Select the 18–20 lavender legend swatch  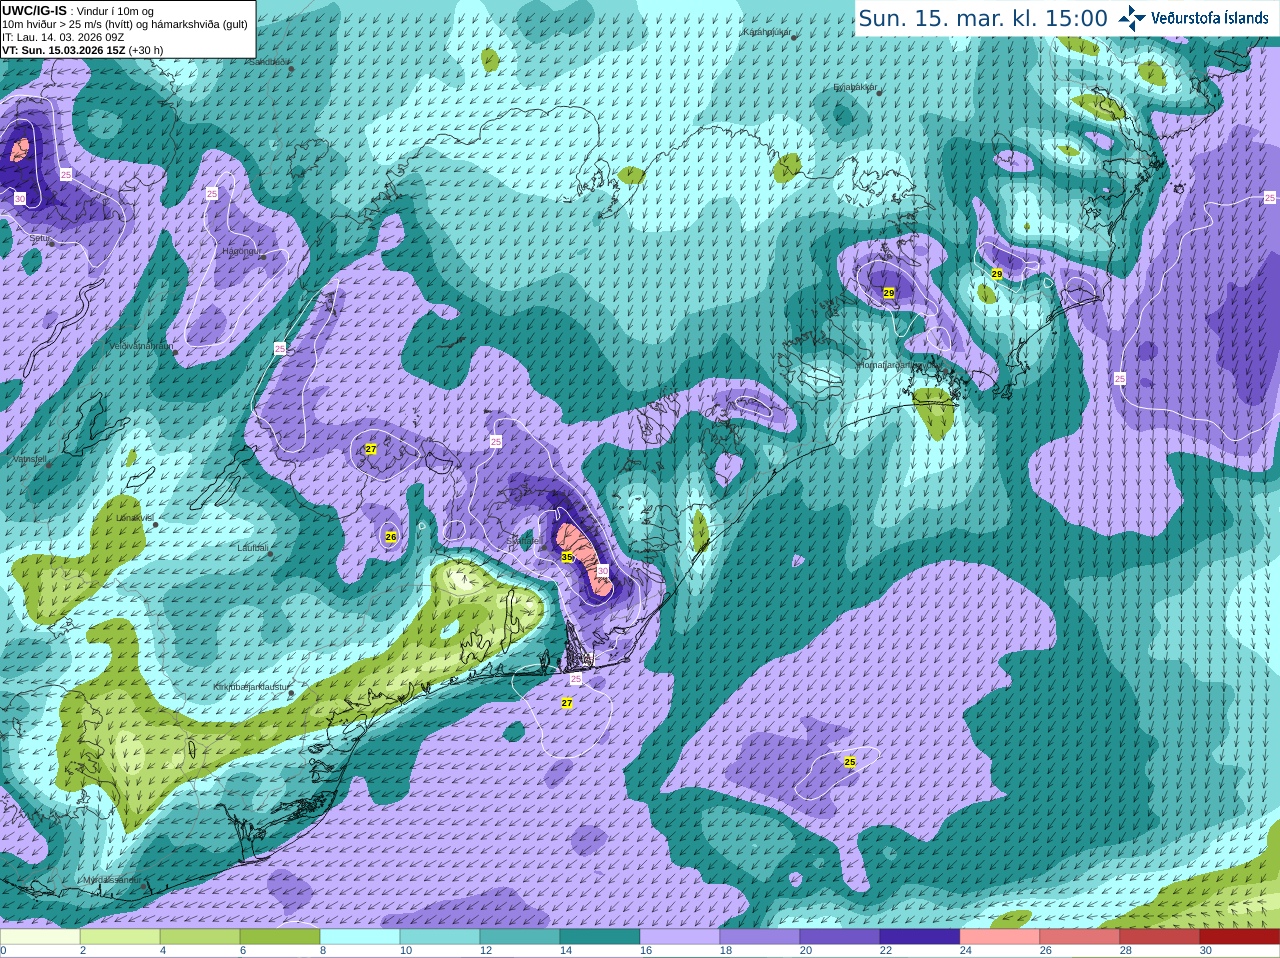coord(760,937)
